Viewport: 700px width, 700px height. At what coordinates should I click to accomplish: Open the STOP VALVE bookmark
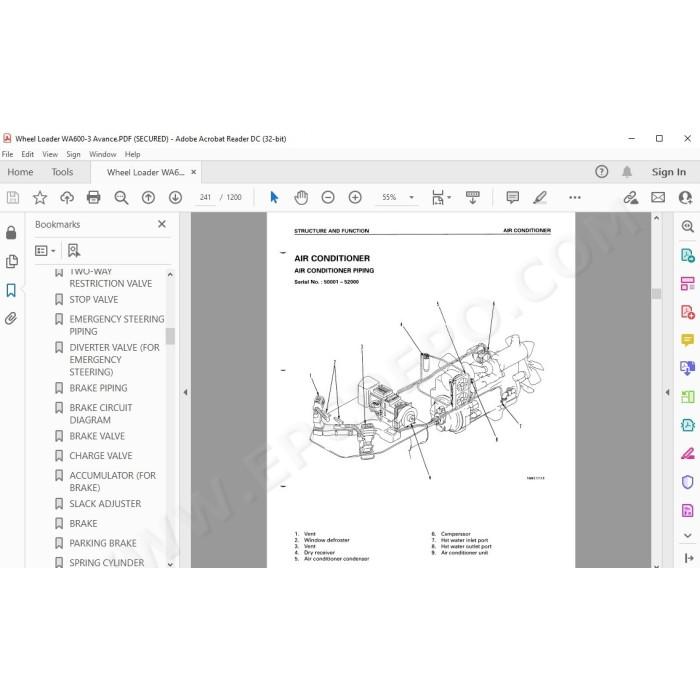[x=94, y=300]
